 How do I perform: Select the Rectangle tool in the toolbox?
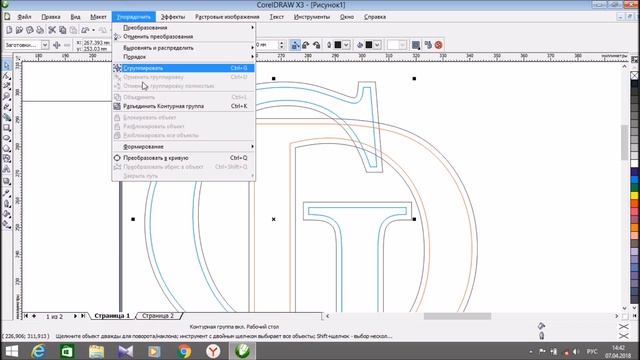[x=7, y=128]
